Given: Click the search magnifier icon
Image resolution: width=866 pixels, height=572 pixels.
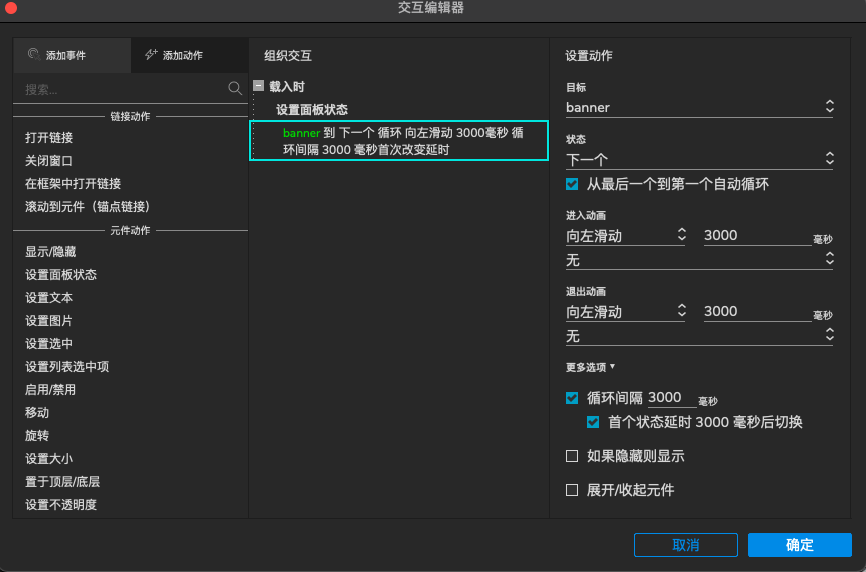Looking at the screenshot, I should point(235,88).
